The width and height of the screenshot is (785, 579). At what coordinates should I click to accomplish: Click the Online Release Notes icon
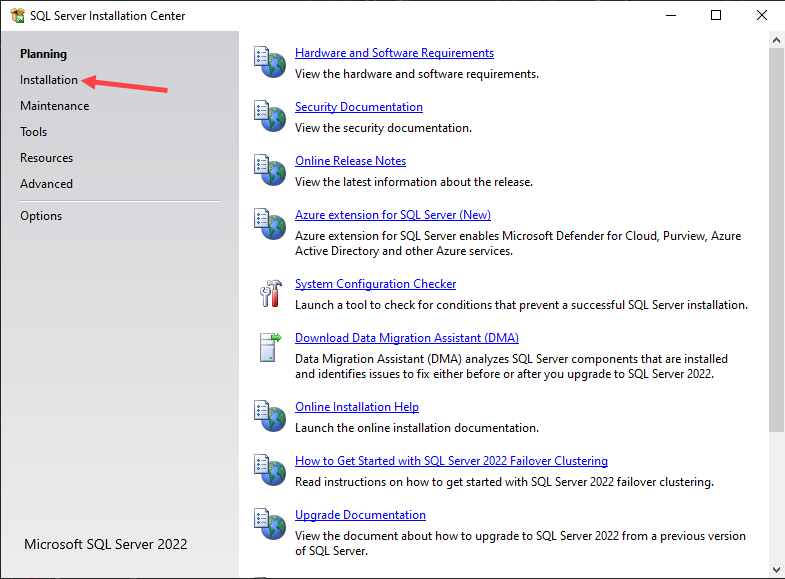point(270,170)
